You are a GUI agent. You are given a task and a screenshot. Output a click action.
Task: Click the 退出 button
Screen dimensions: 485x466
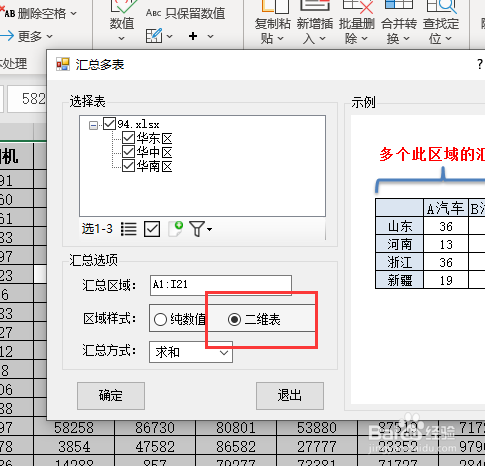point(290,396)
